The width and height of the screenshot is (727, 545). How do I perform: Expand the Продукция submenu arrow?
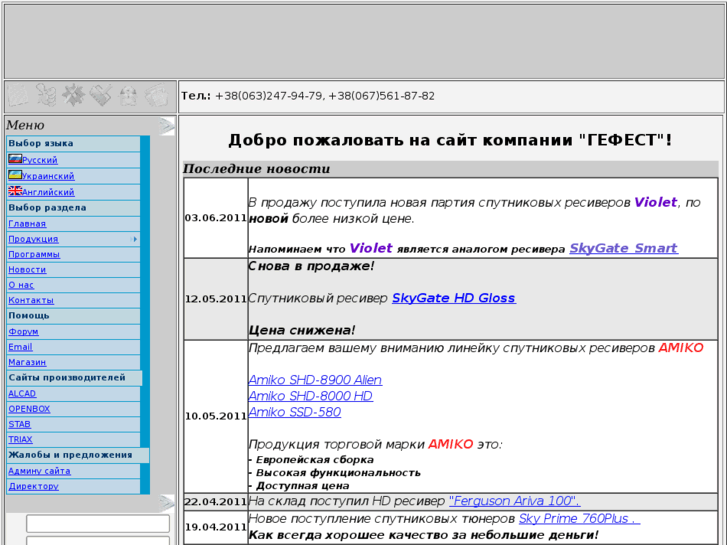coord(135,239)
